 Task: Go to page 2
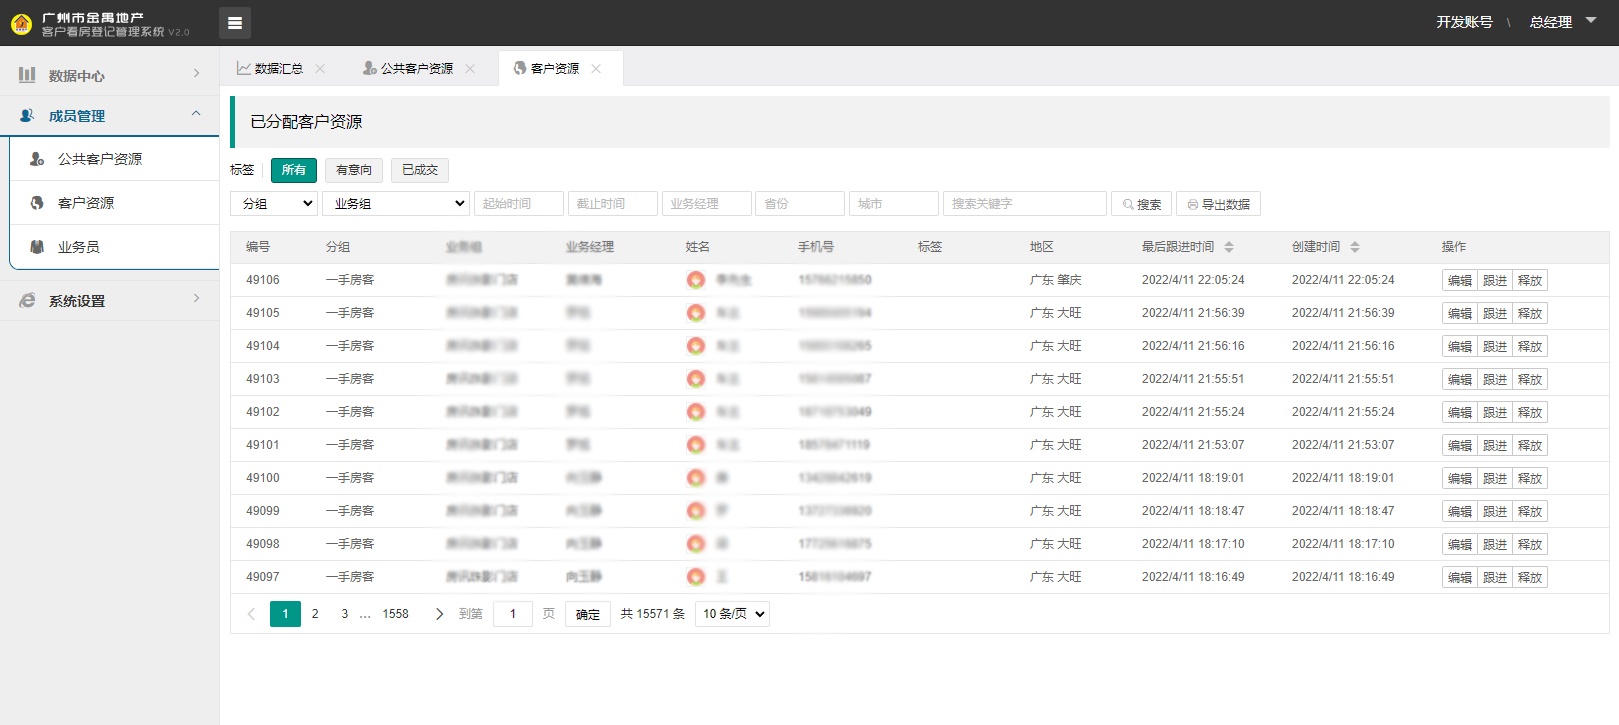[x=315, y=614]
